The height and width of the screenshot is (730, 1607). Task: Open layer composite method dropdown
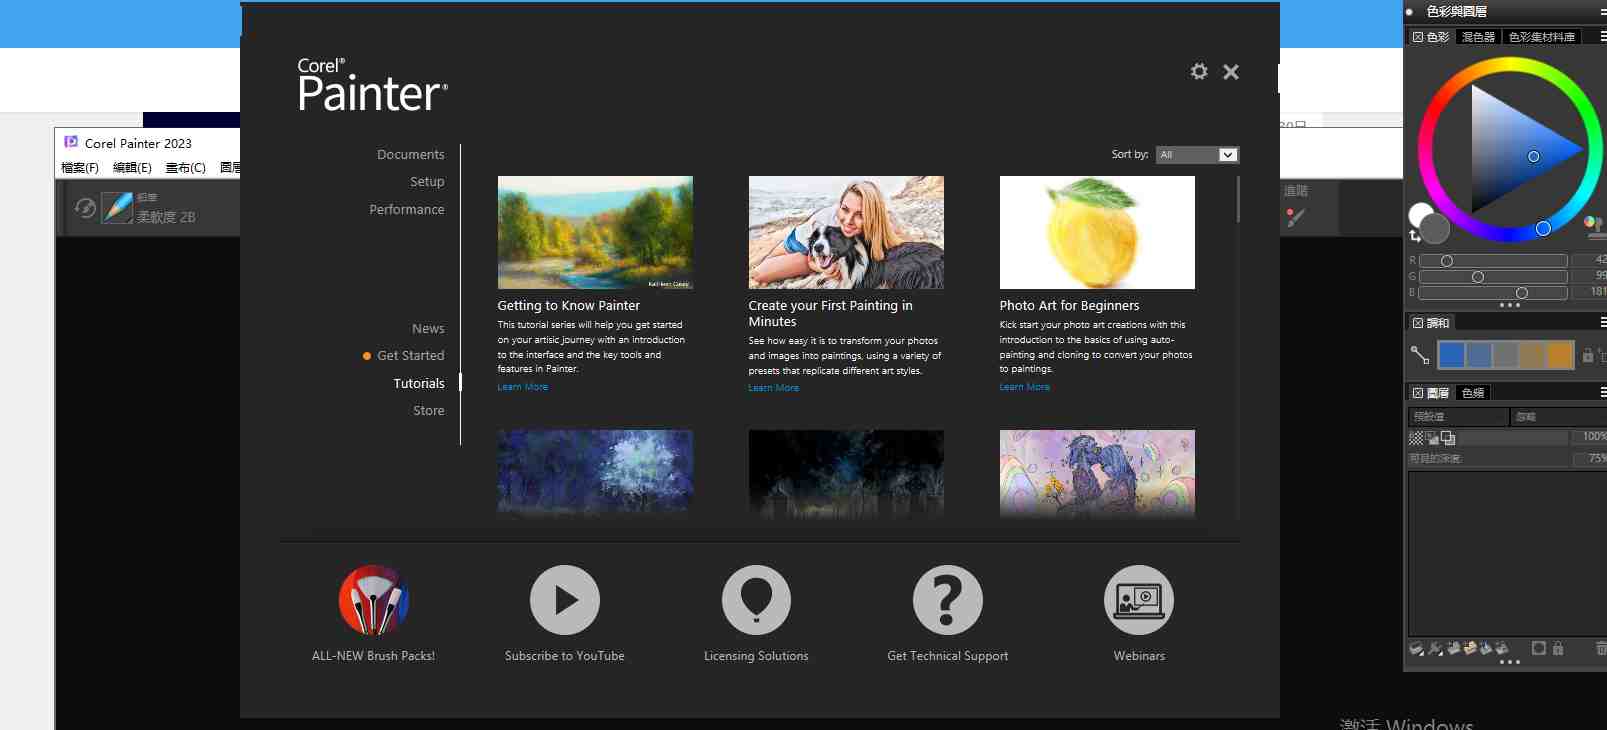pyautogui.click(x=1458, y=416)
